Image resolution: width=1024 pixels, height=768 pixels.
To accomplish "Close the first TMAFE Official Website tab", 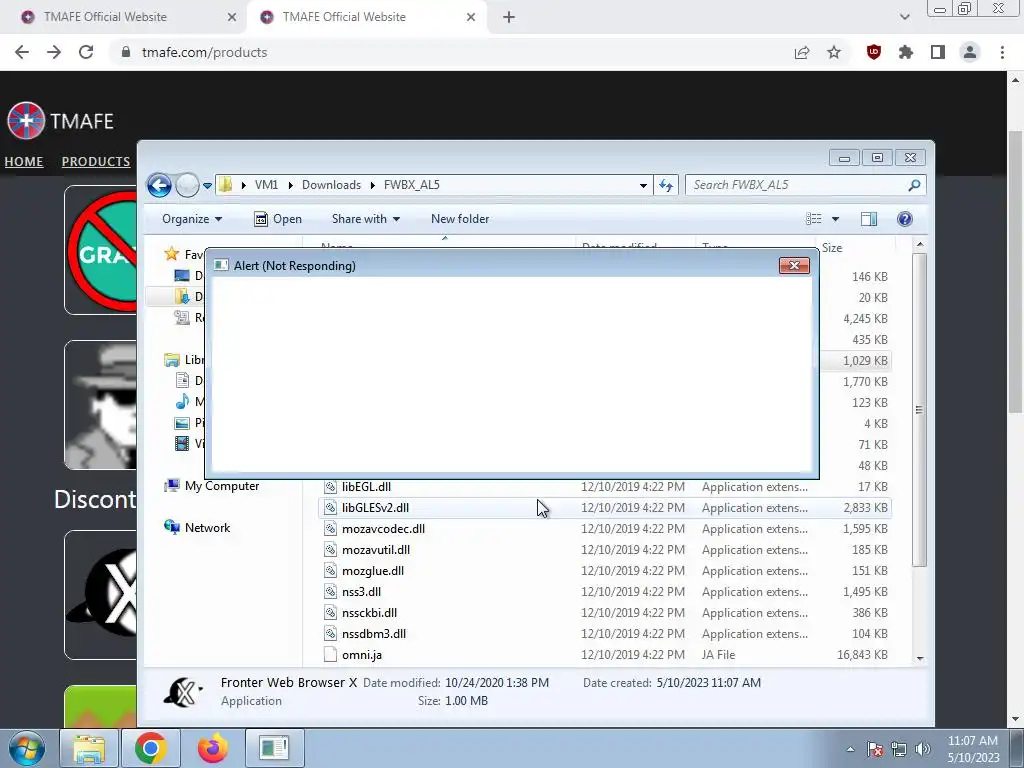I will click(232, 17).
